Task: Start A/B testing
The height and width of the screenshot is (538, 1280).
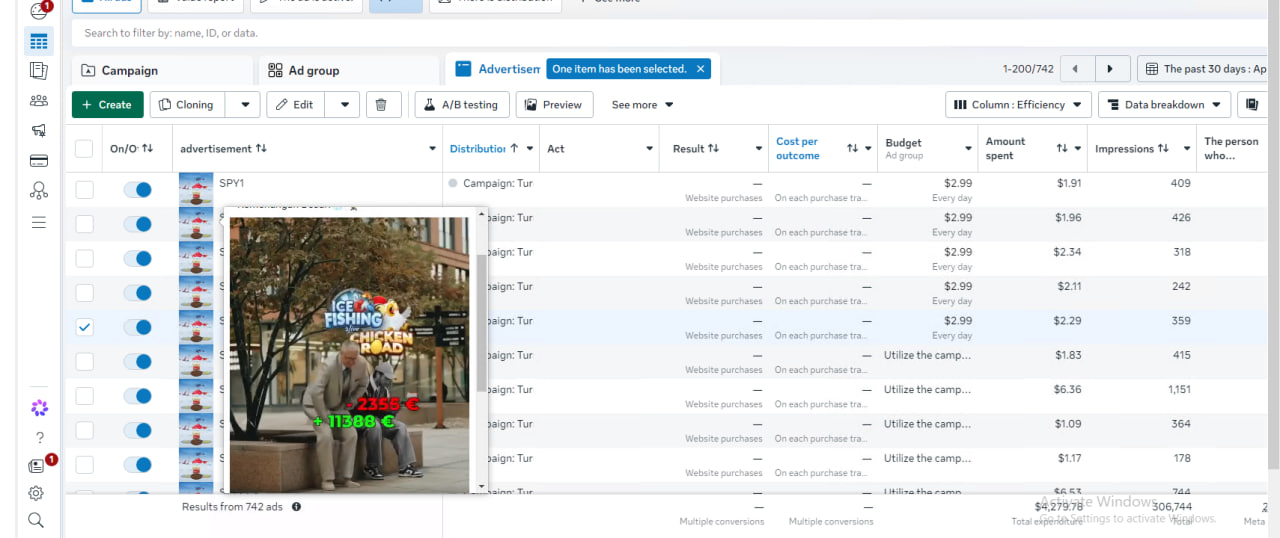Action: pos(462,104)
